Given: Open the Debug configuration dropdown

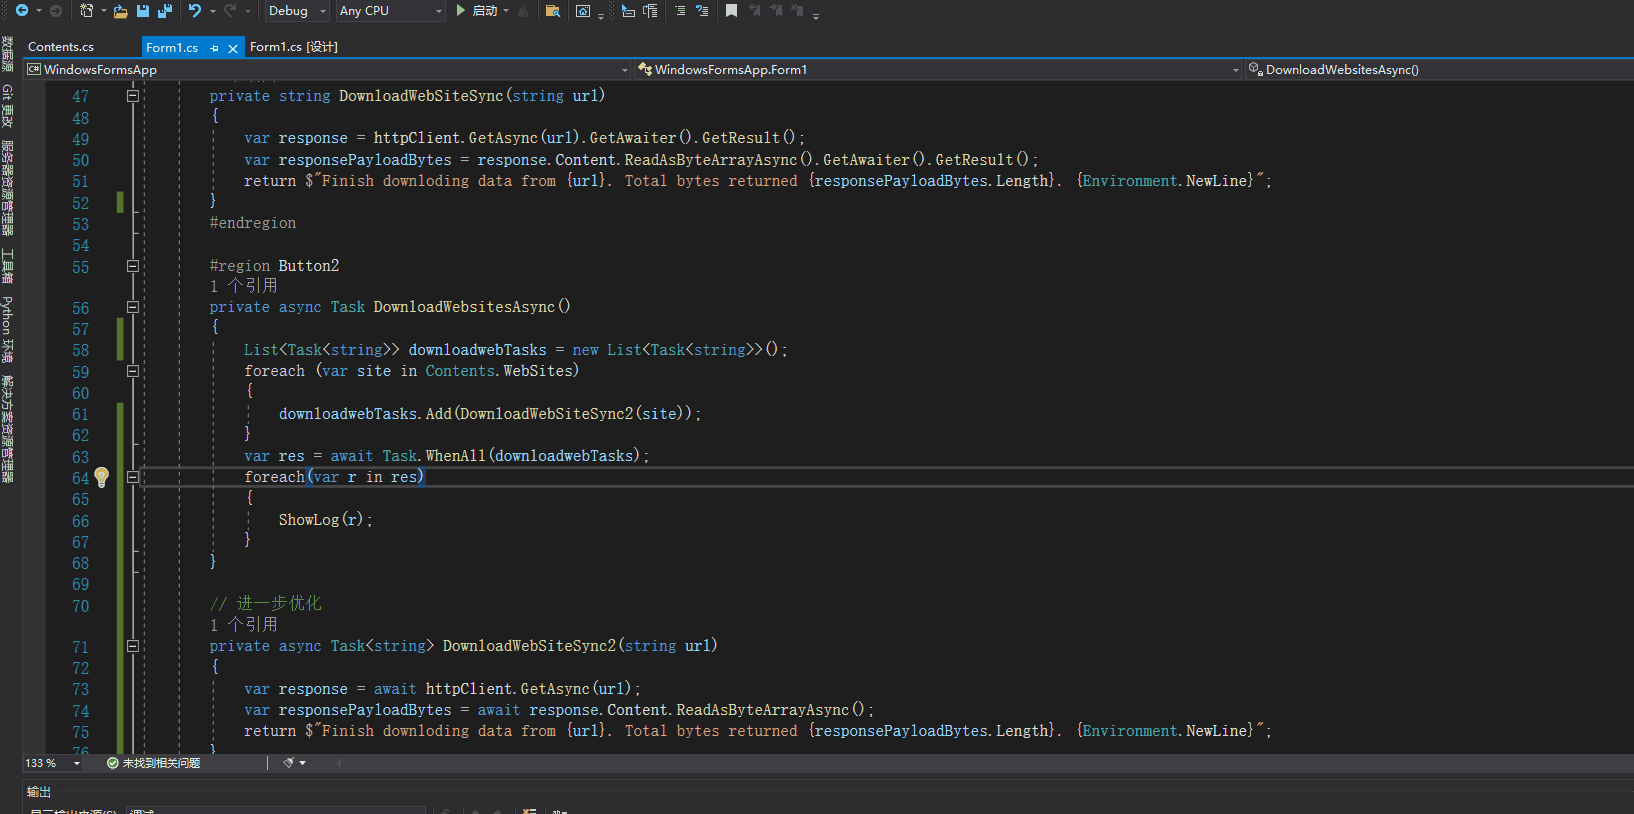Looking at the screenshot, I should (297, 11).
